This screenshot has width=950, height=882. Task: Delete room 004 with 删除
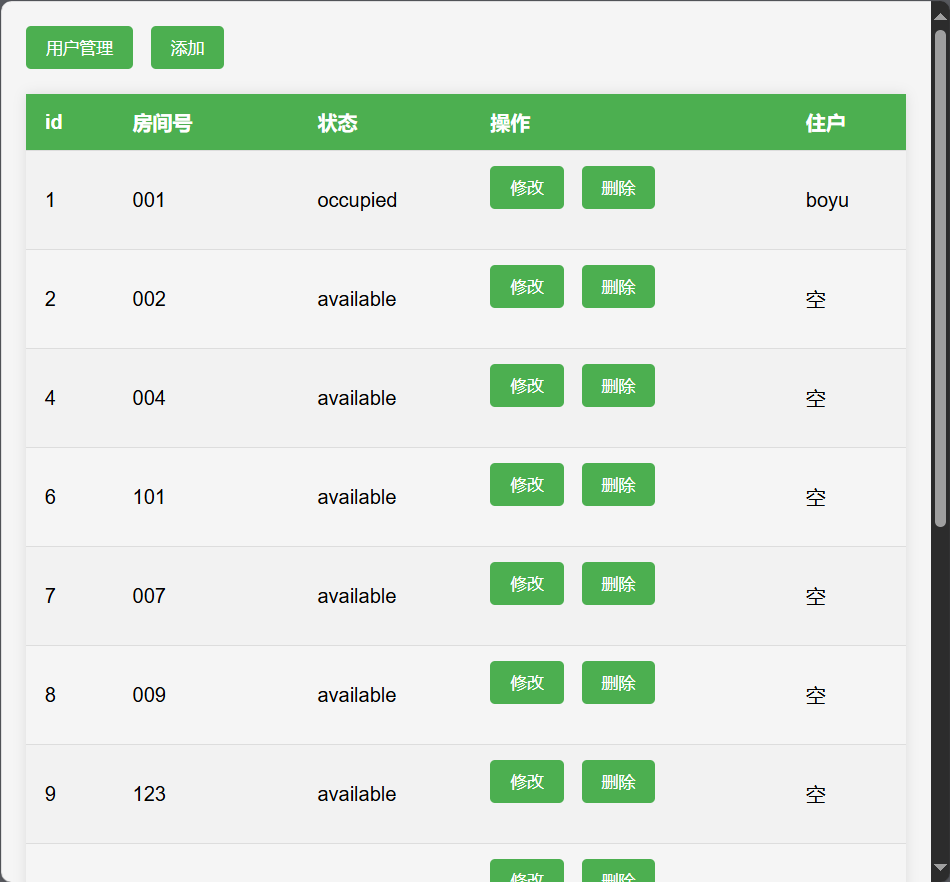[x=618, y=385]
